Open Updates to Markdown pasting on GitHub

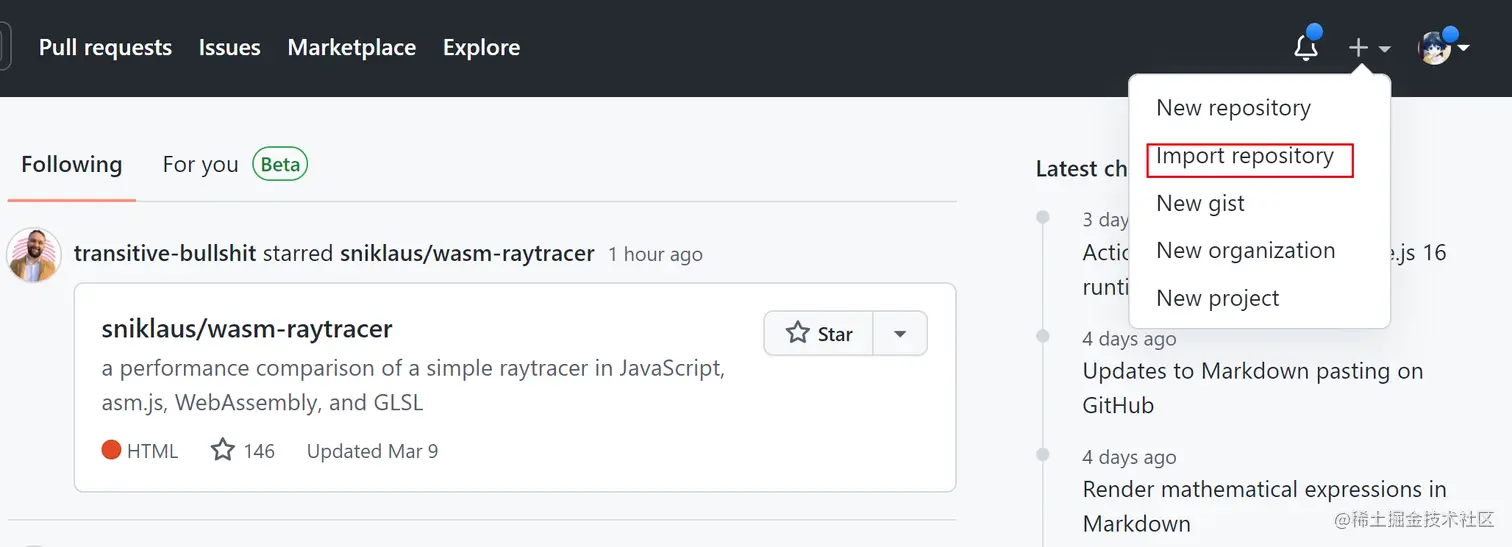(x=1253, y=388)
